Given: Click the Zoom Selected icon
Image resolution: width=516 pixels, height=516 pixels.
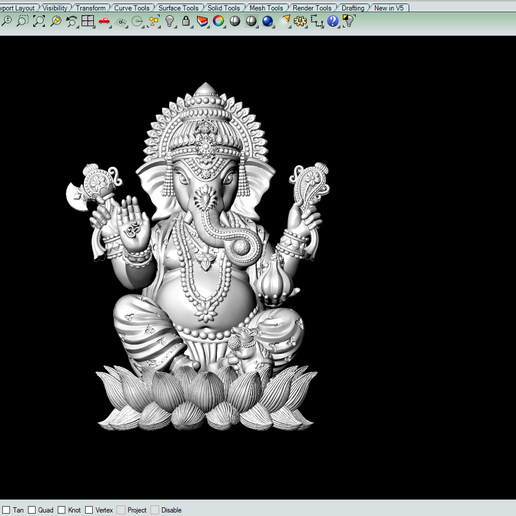Looking at the screenshot, I should 55,21.
